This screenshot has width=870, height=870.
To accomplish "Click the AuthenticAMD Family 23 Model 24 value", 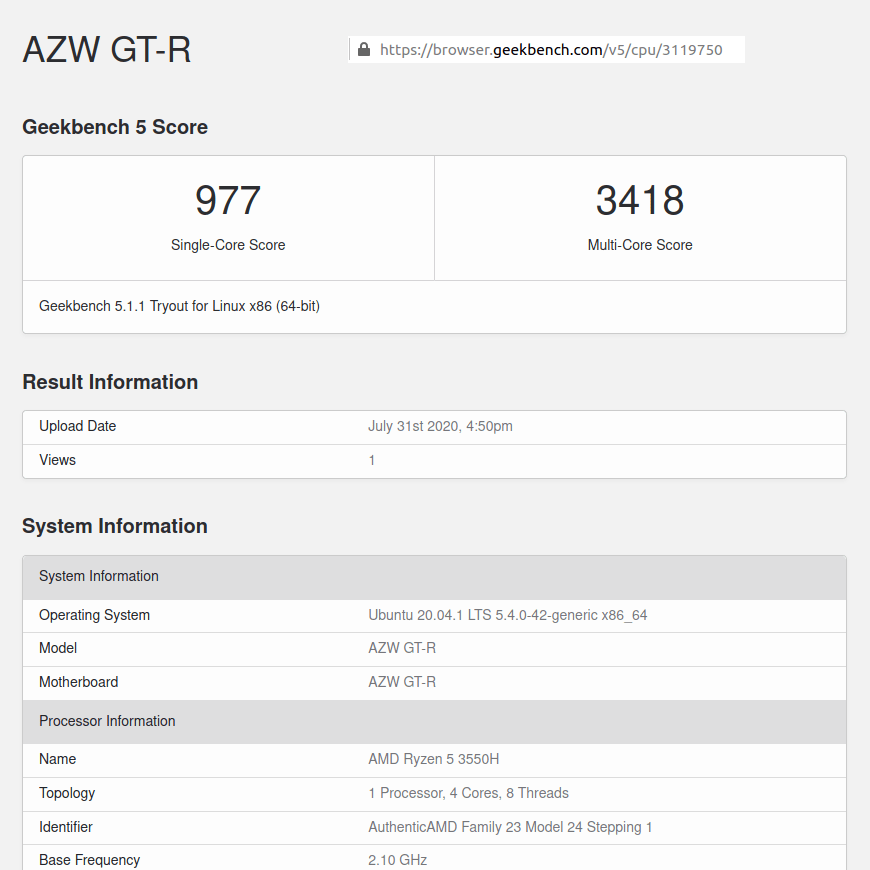I will tap(510, 827).
